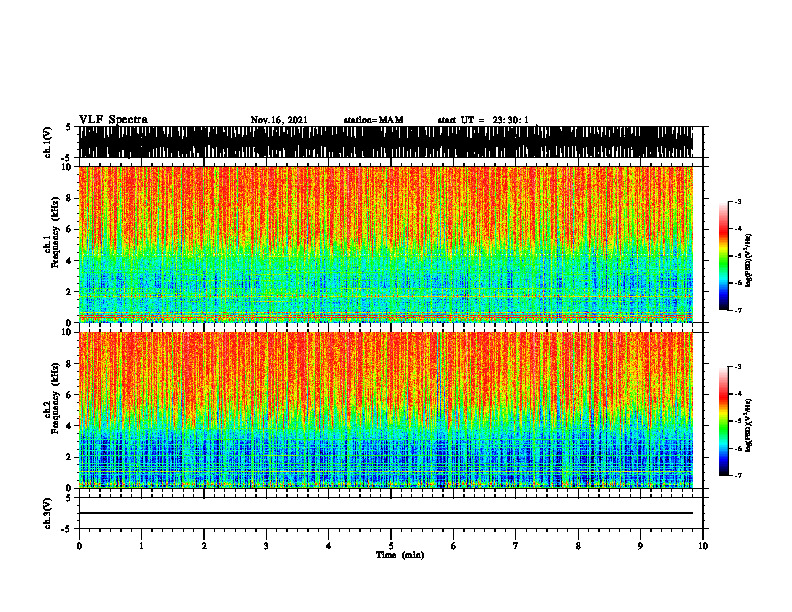Click the time axis tick label "0"
The image size is (792, 612).
coord(79,545)
